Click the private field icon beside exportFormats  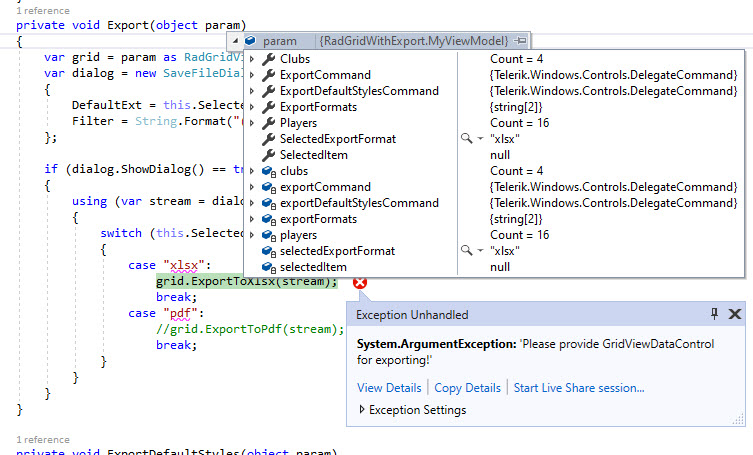coord(269,220)
